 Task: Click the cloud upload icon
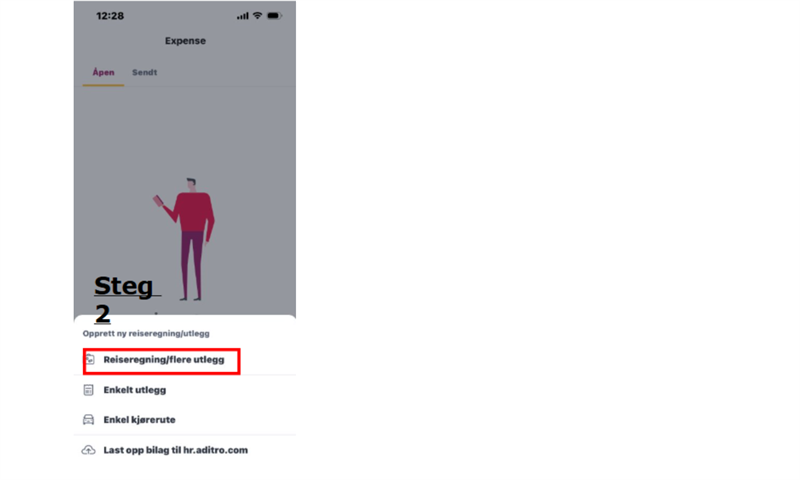coord(88,450)
